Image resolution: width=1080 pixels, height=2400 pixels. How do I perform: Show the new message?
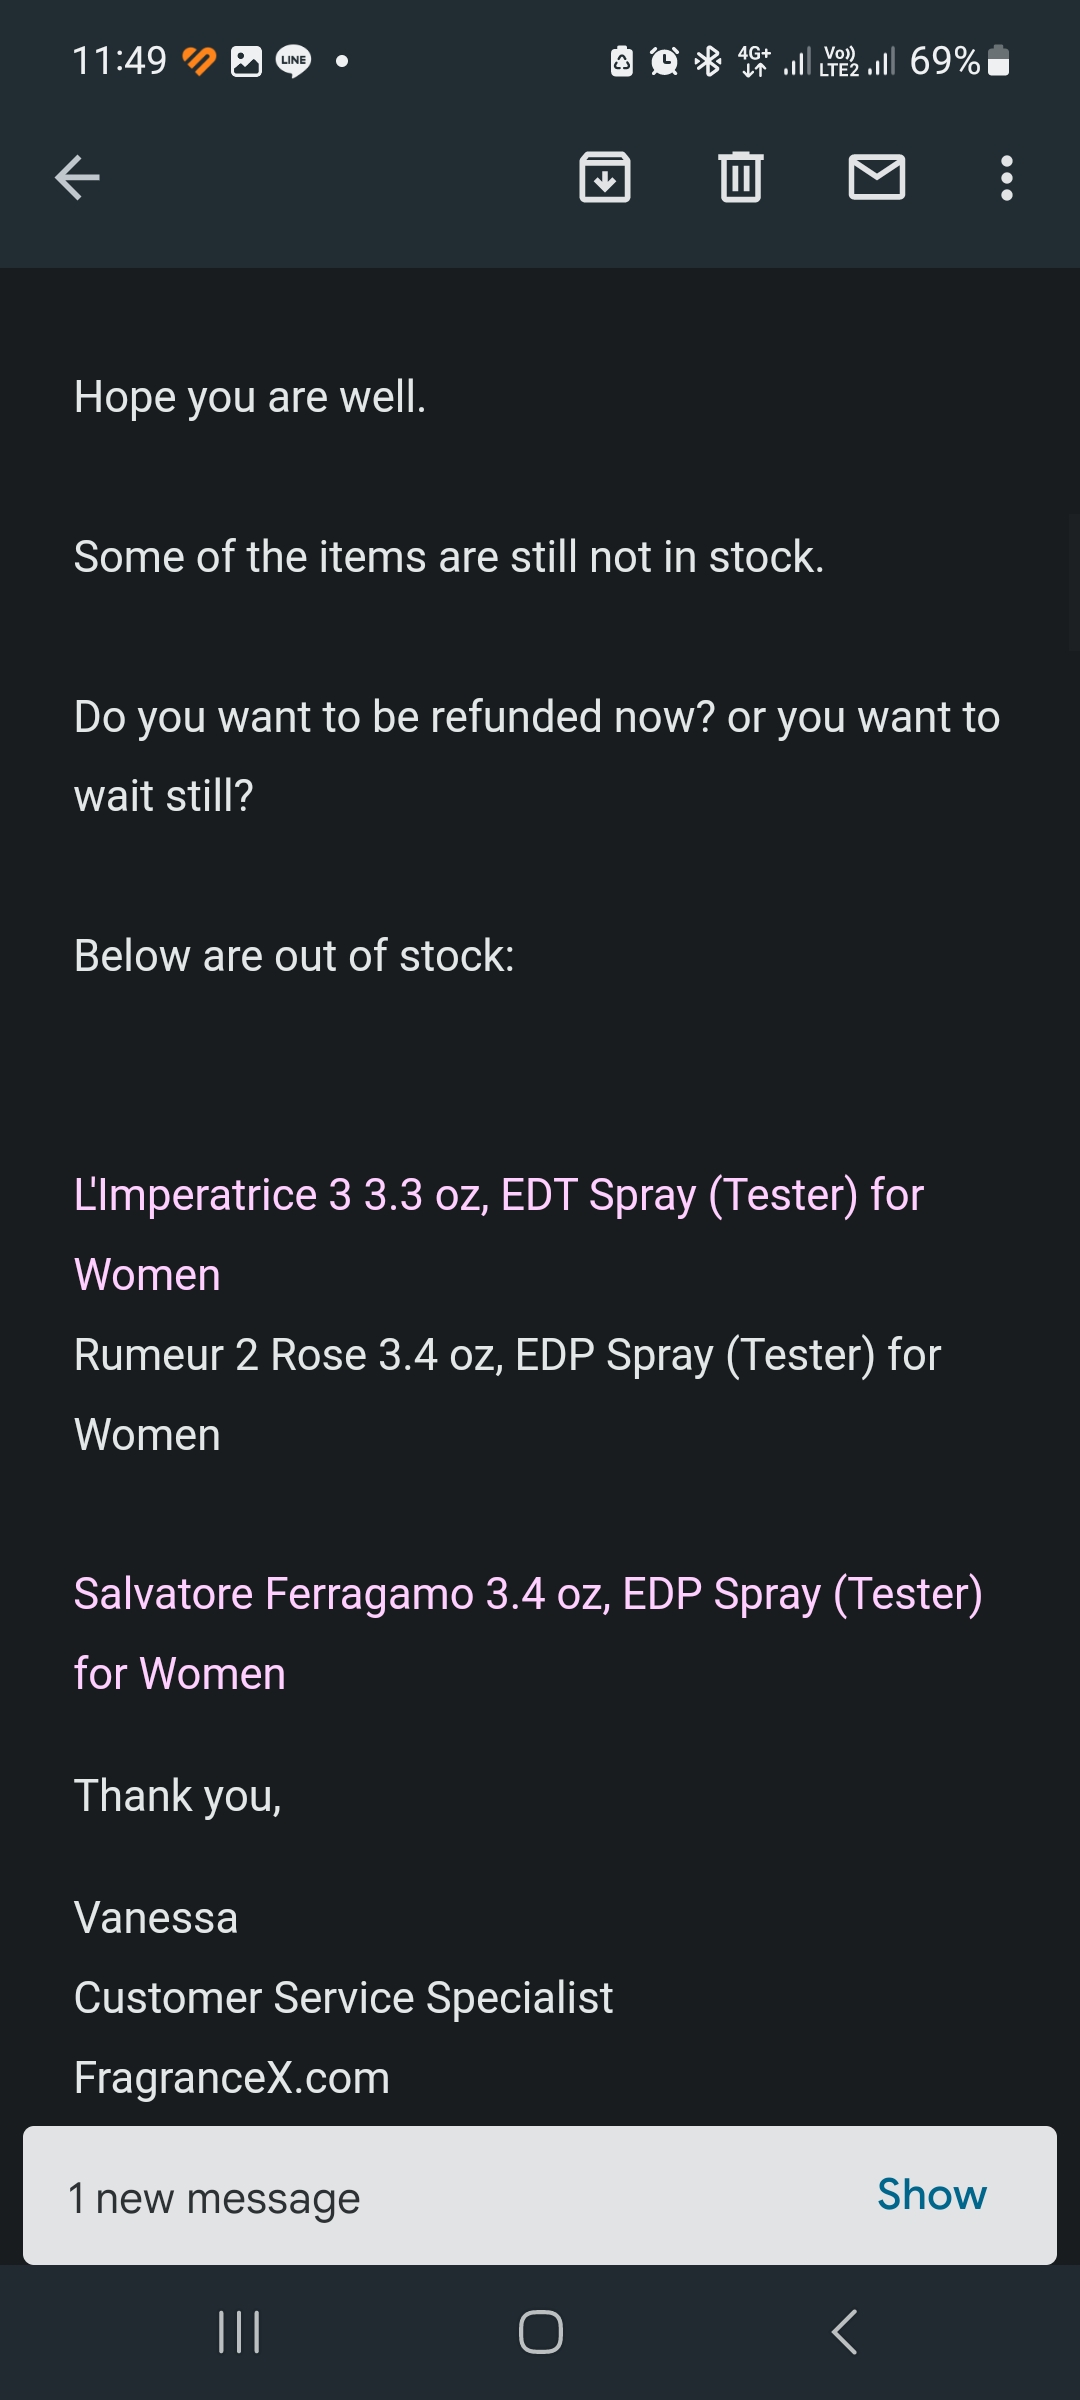[x=931, y=2194]
